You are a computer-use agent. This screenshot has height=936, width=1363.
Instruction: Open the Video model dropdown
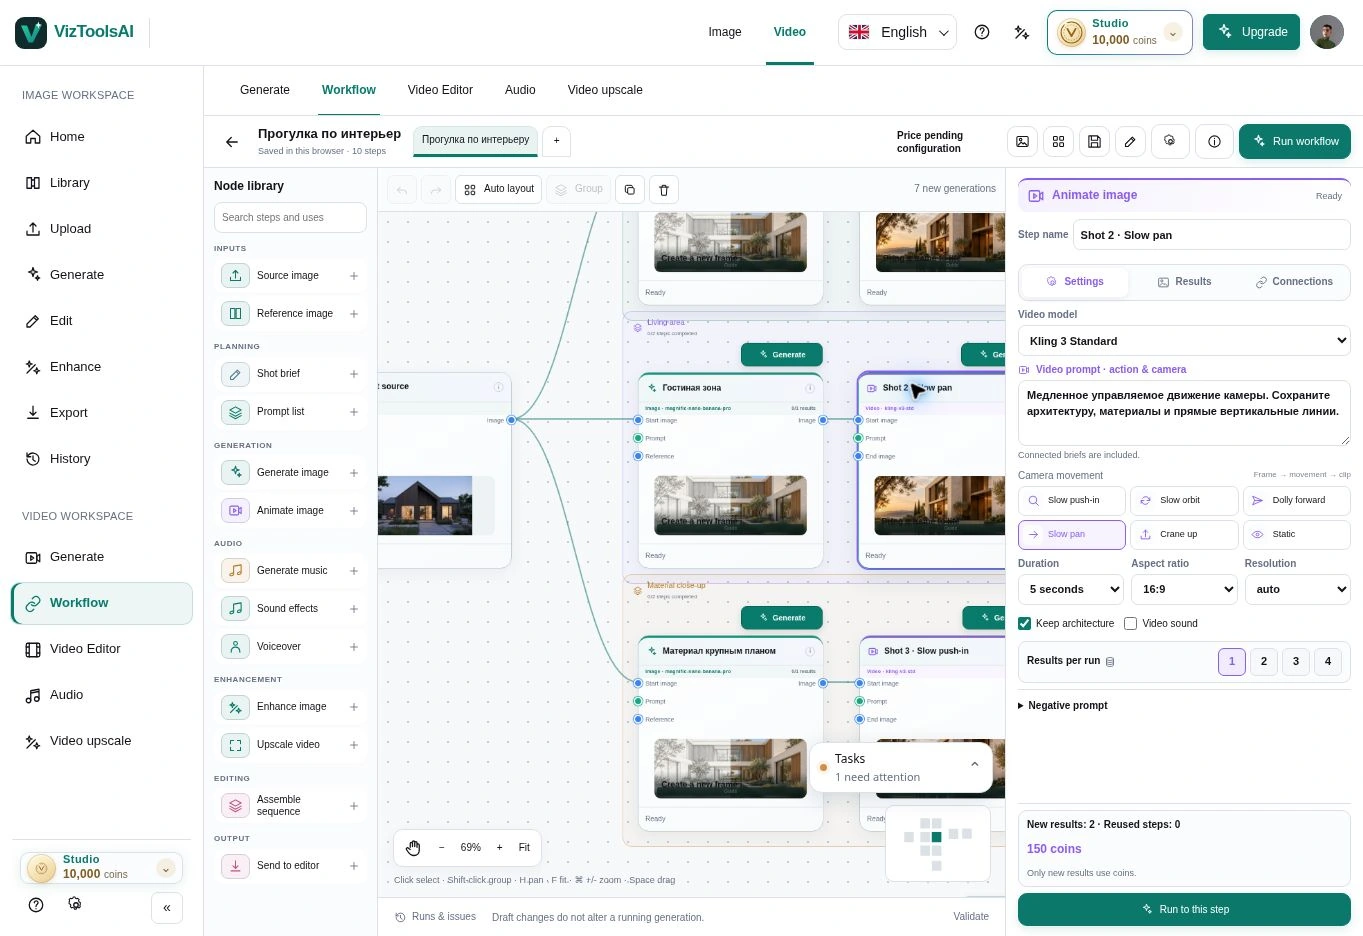[x=1184, y=341]
